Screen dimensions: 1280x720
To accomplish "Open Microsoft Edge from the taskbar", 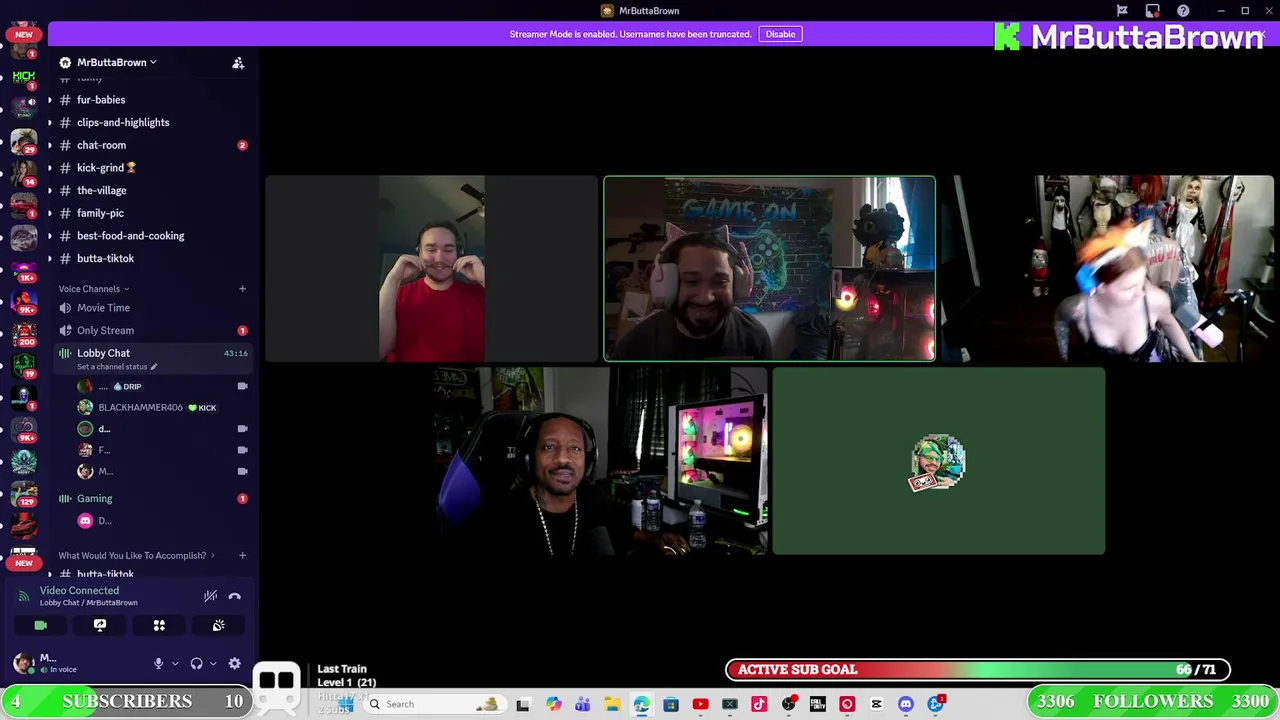I will click(641, 704).
